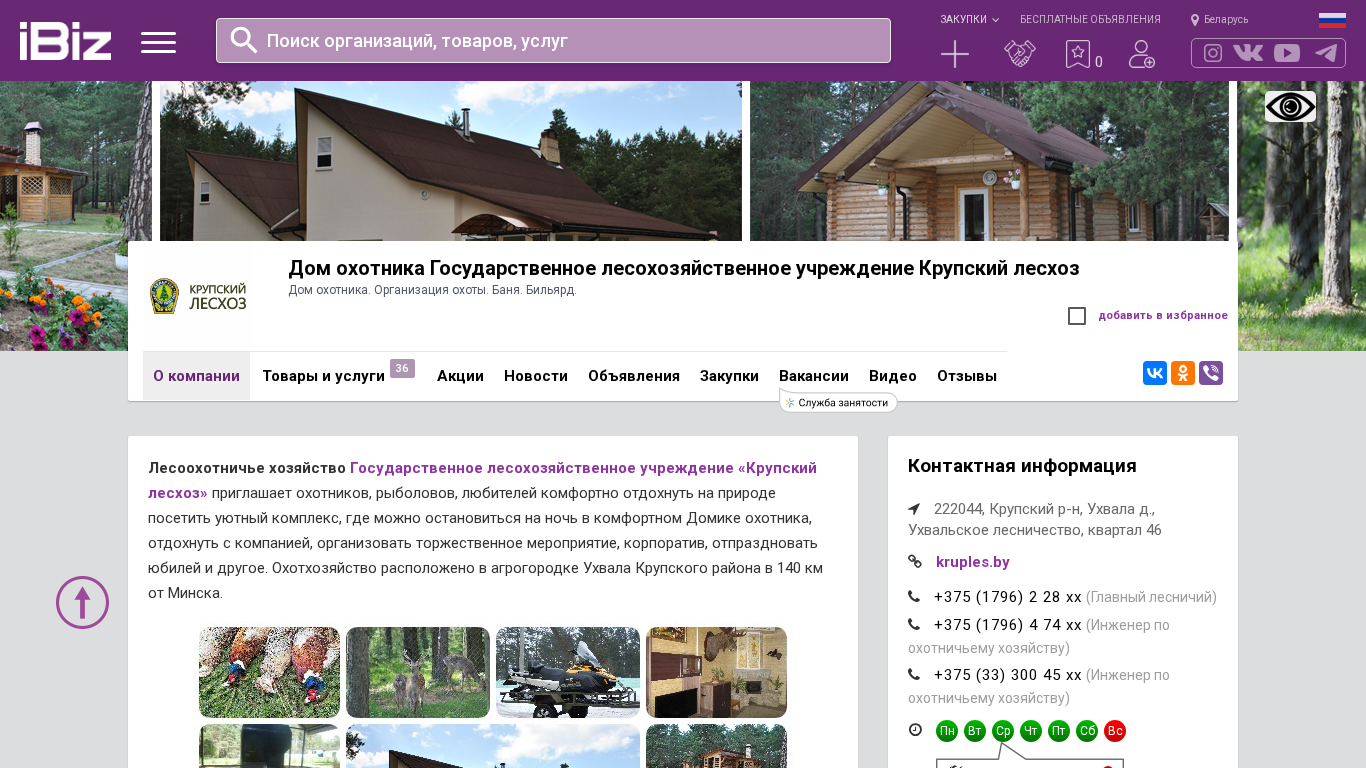
Task: Click the search magnifier icon
Action: tap(244, 40)
